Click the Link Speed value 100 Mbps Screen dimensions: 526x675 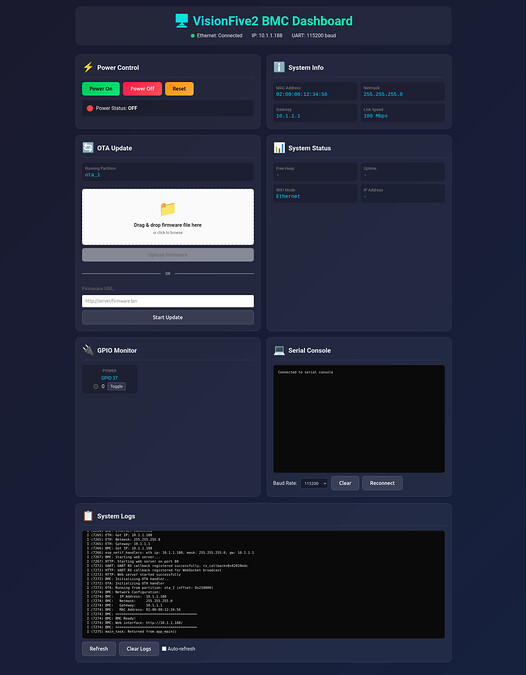(375, 116)
